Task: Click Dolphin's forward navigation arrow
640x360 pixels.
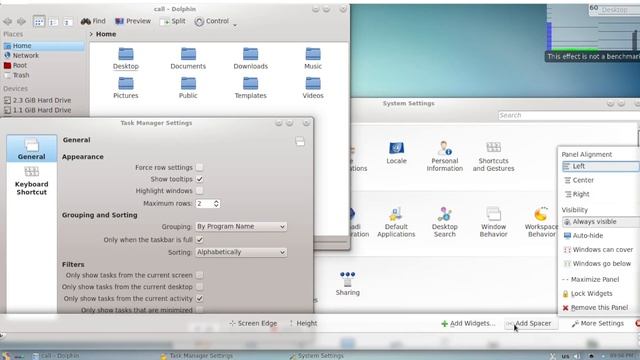Action: pyautogui.click(x=21, y=21)
